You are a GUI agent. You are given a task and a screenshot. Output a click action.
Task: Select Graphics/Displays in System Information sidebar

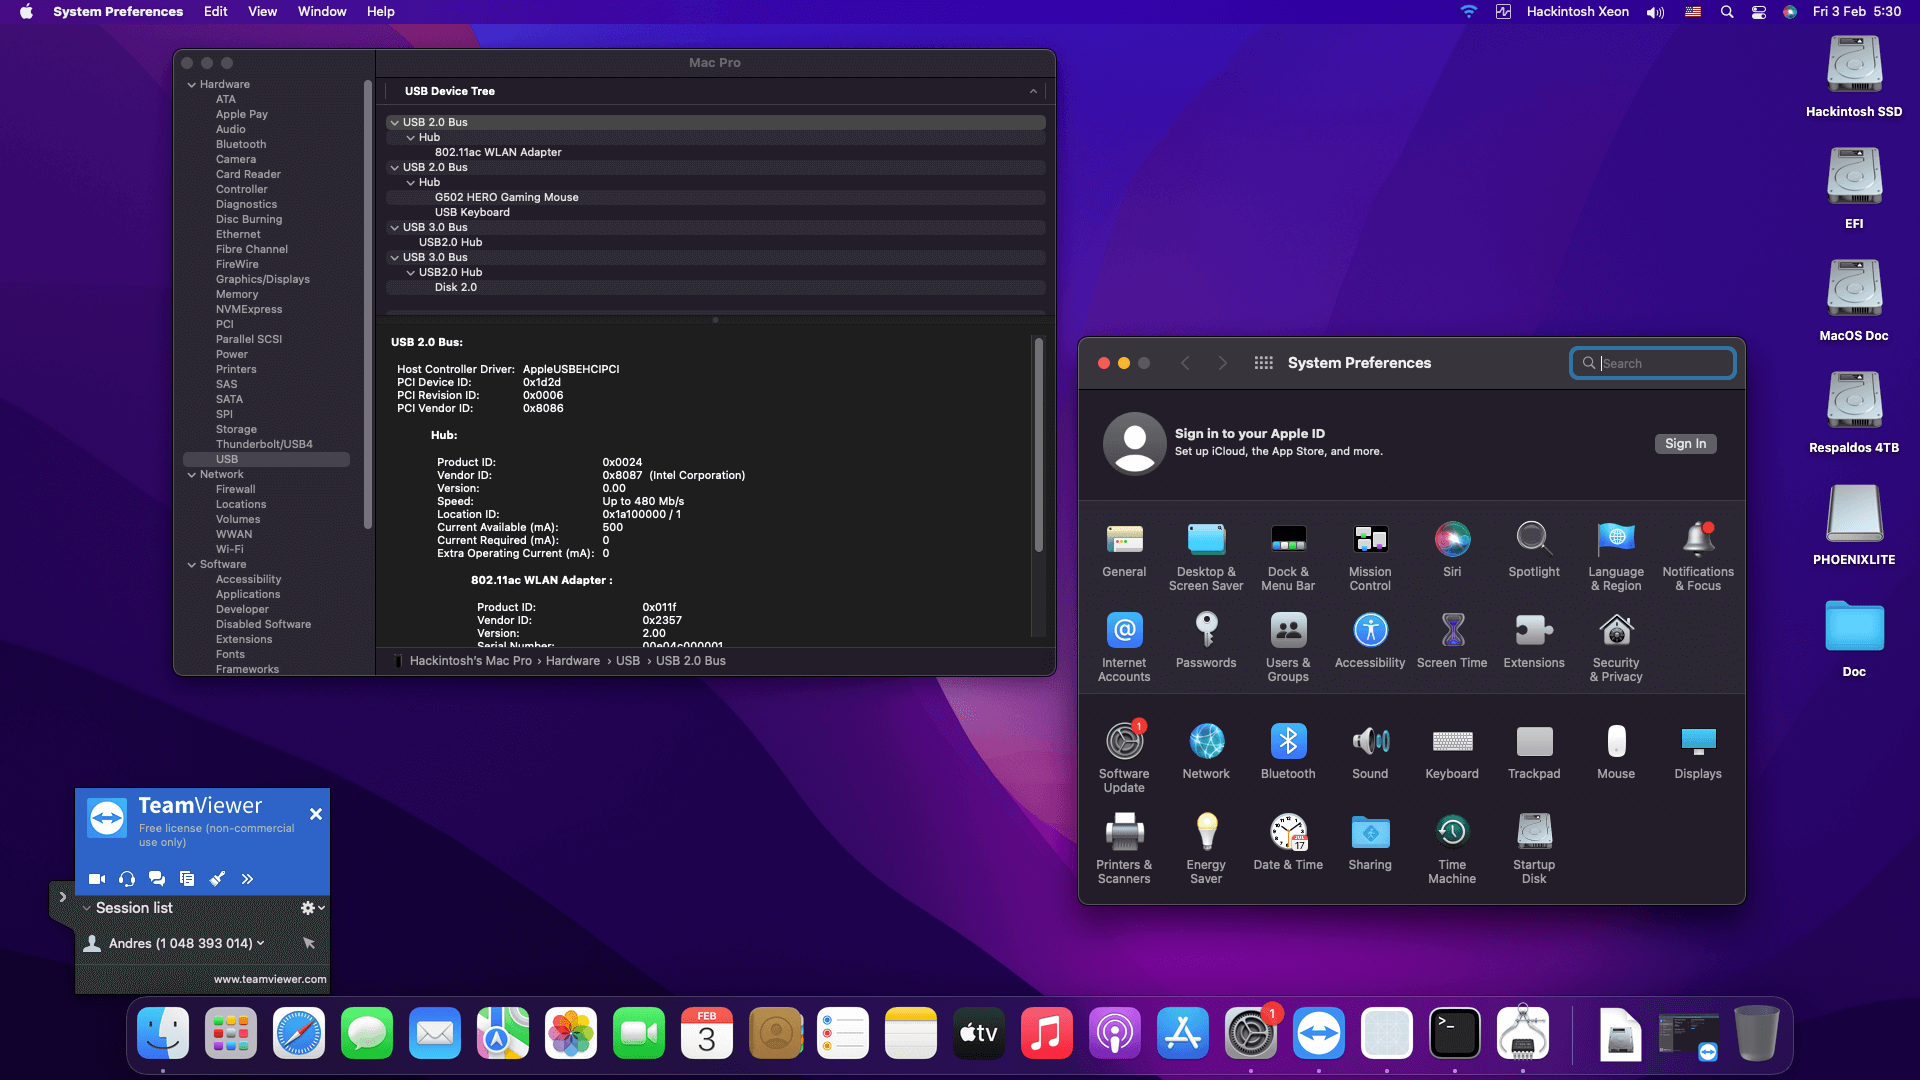(263, 280)
